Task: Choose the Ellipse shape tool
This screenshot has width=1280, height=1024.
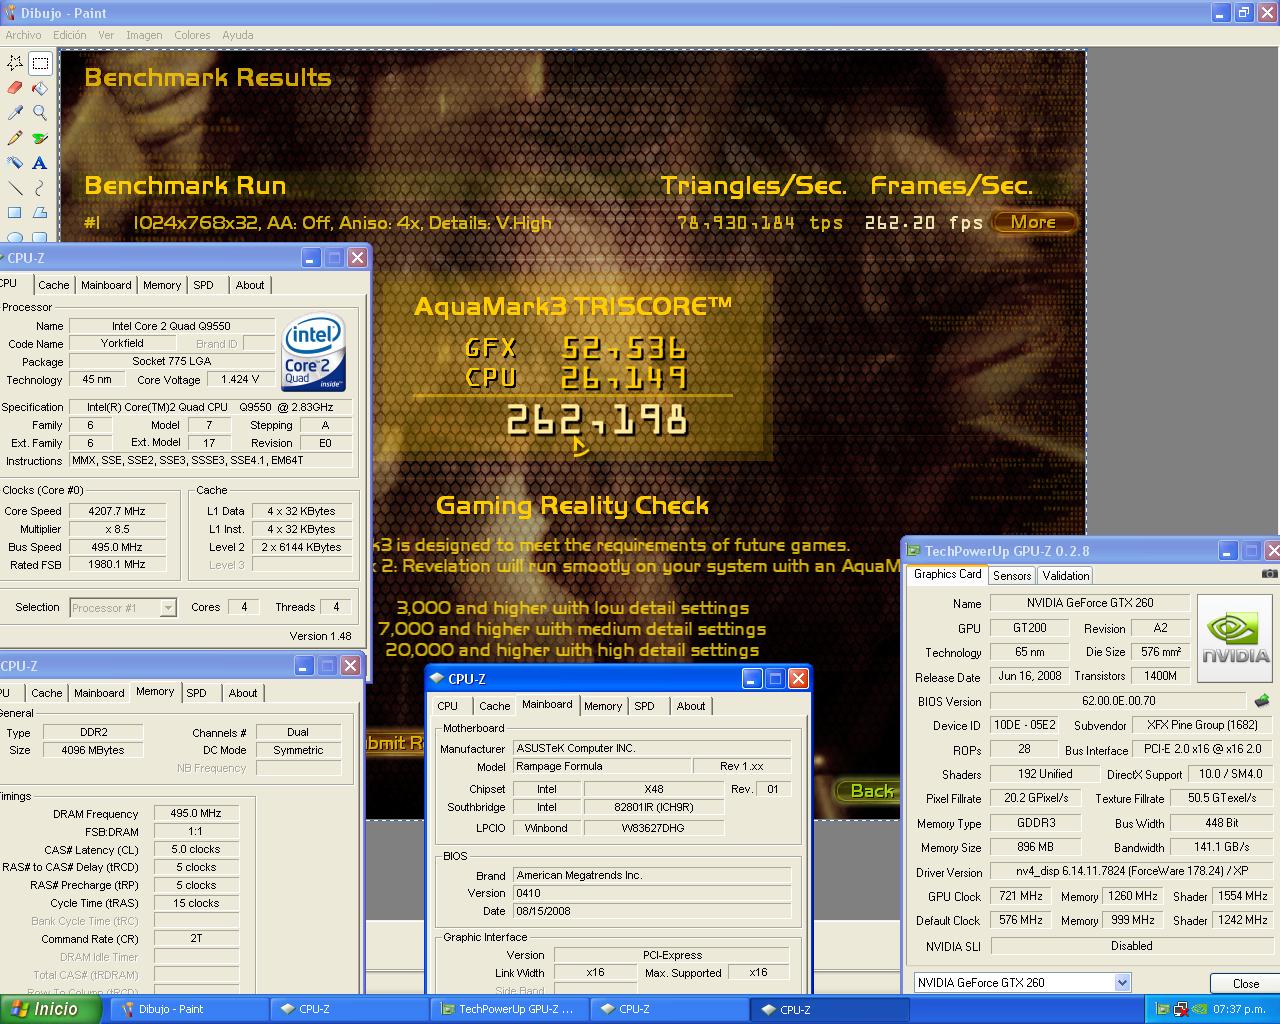Action: pos(15,237)
